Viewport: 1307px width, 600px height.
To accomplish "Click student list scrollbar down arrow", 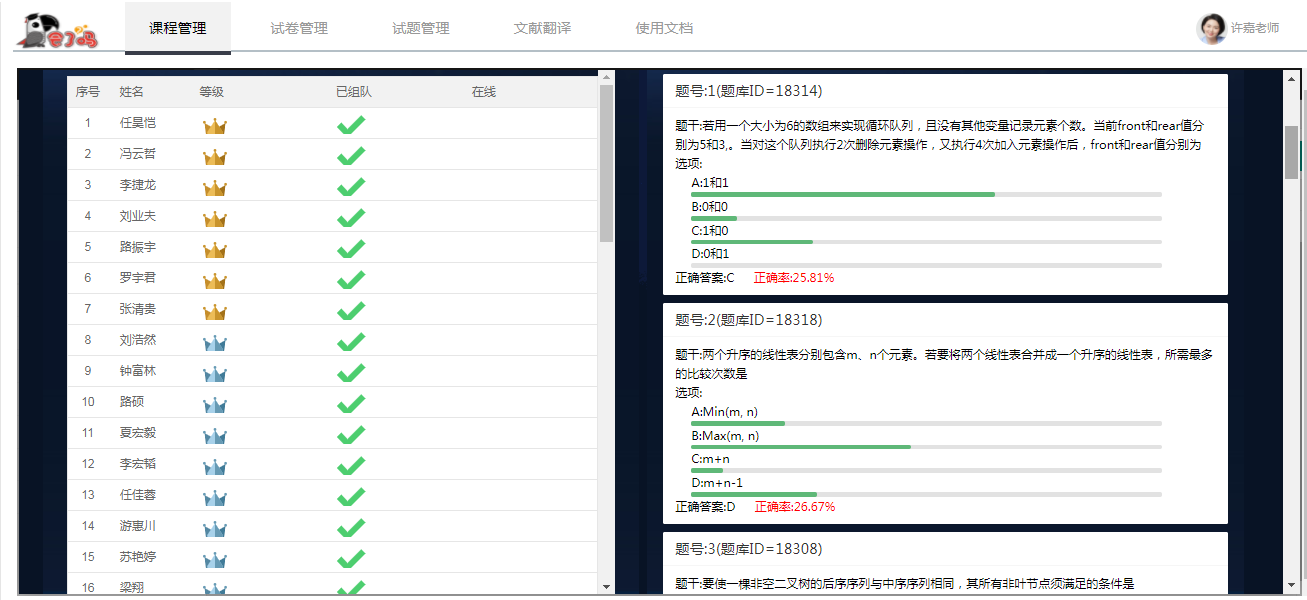I will point(606,586).
